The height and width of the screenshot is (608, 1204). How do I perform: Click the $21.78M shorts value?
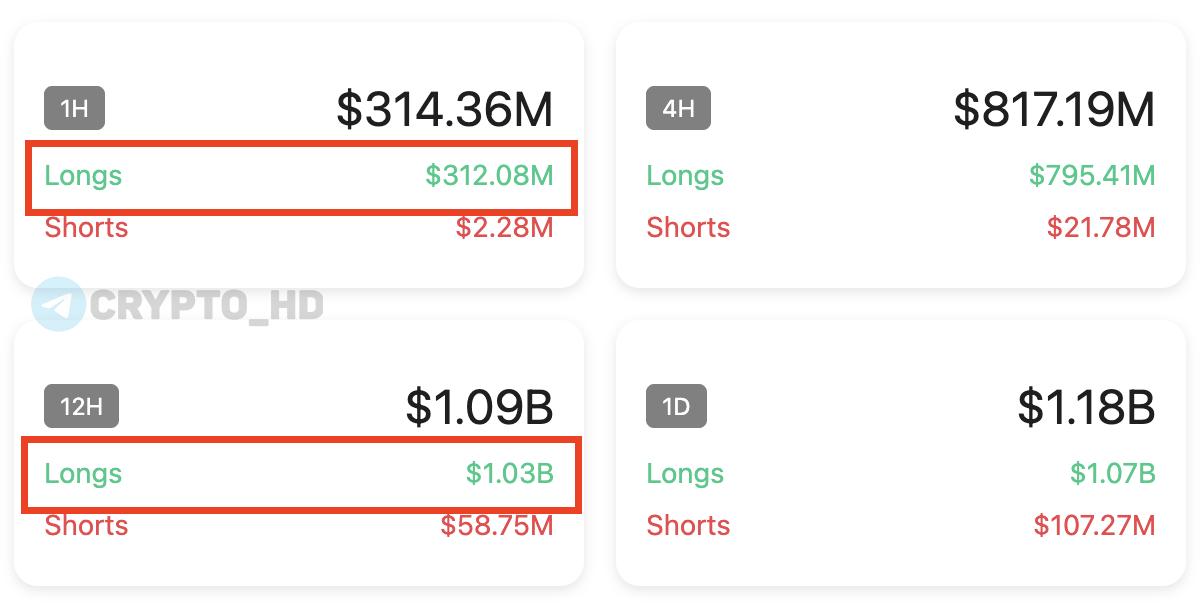point(1101,228)
